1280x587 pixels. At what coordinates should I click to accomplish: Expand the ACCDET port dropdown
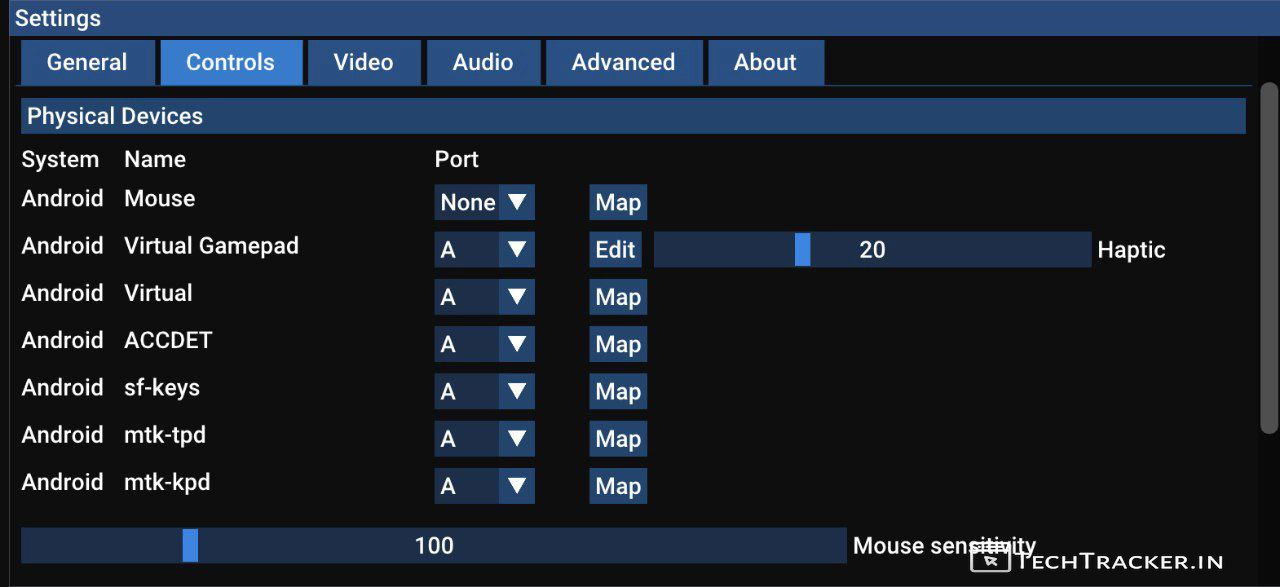(485, 344)
